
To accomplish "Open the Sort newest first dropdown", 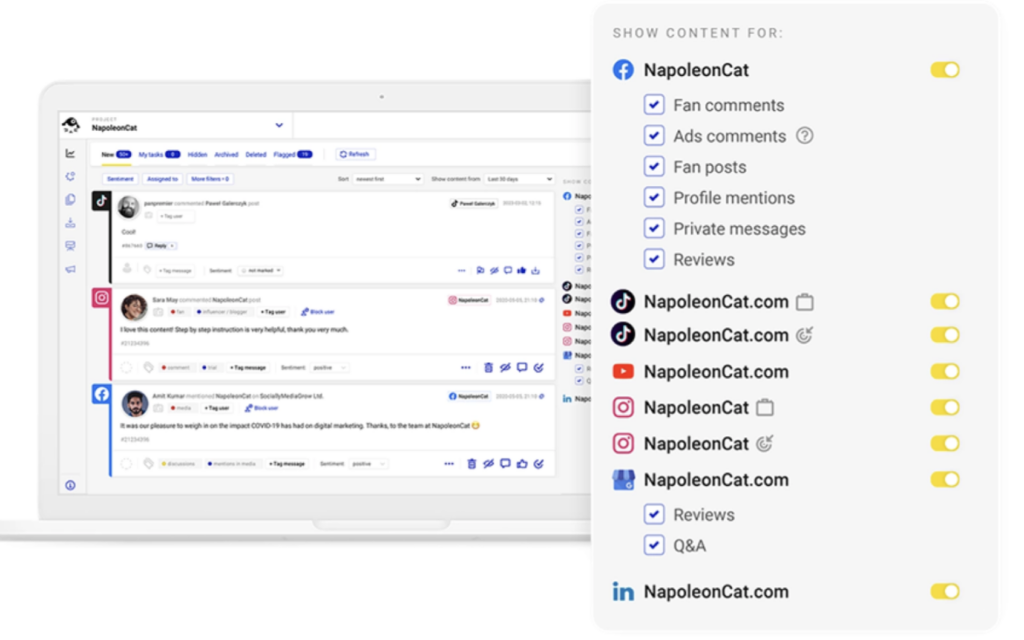I will [x=387, y=179].
